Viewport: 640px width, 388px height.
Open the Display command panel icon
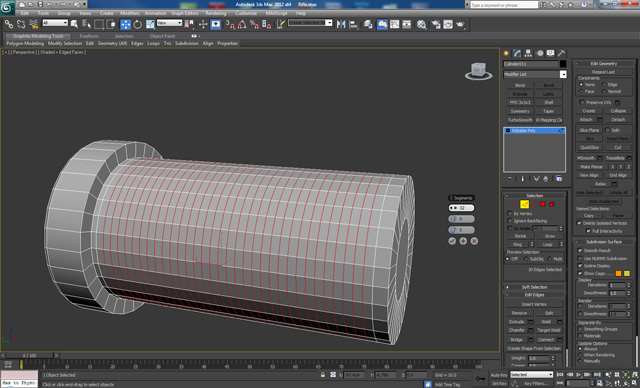click(551, 53)
